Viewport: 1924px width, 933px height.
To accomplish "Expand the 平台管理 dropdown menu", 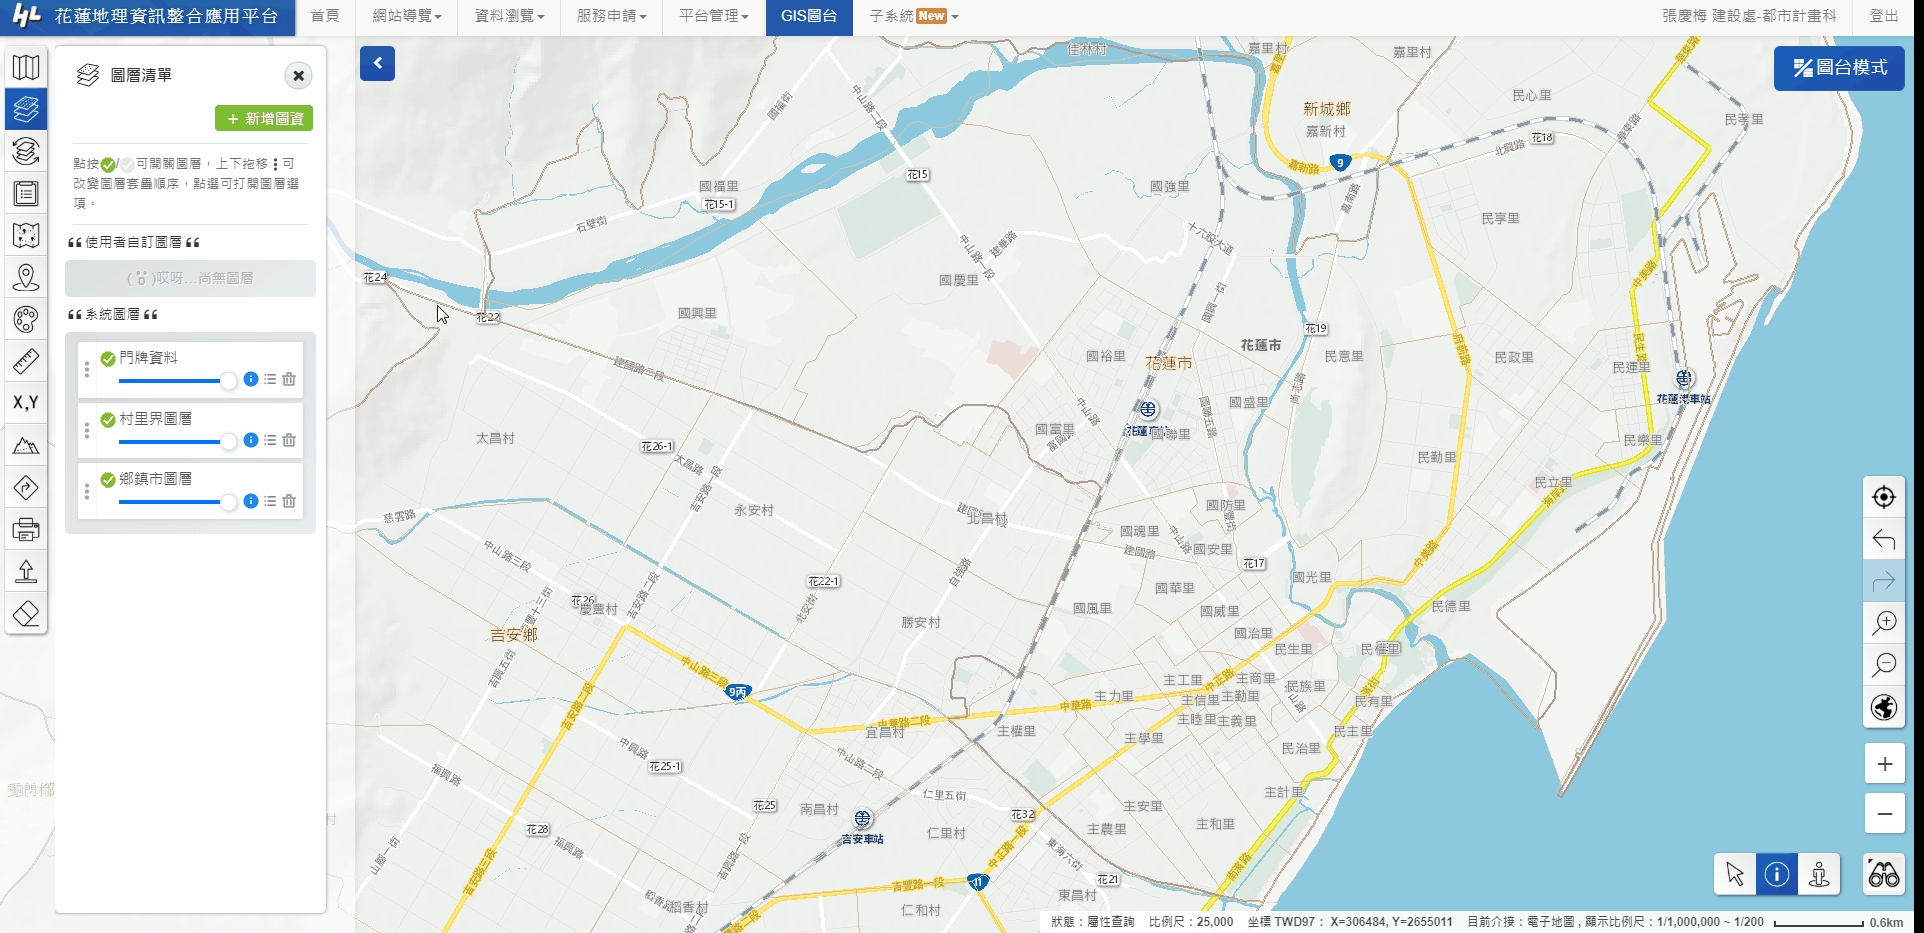I will pos(713,16).
